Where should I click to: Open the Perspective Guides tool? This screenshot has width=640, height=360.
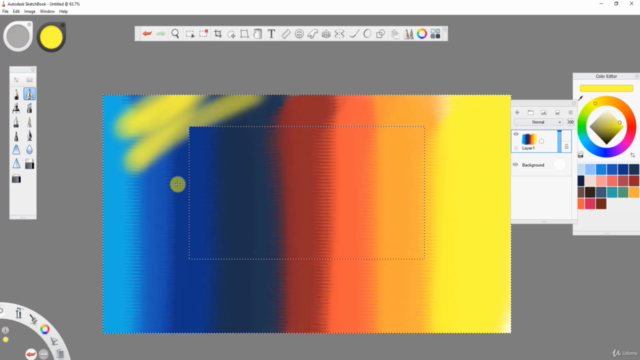[326, 34]
